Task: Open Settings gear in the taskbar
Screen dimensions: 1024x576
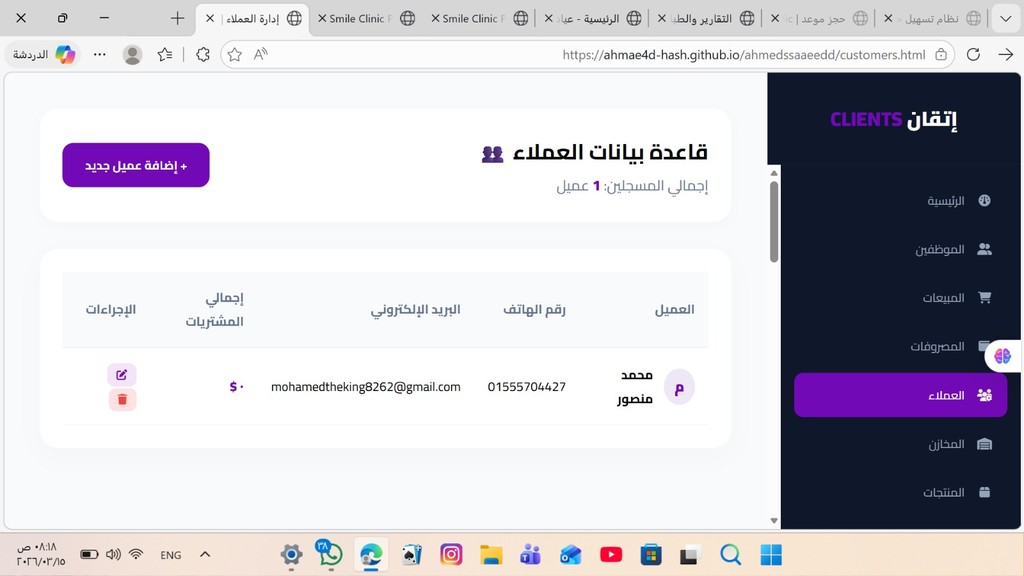Action: click(x=291, y=554)
